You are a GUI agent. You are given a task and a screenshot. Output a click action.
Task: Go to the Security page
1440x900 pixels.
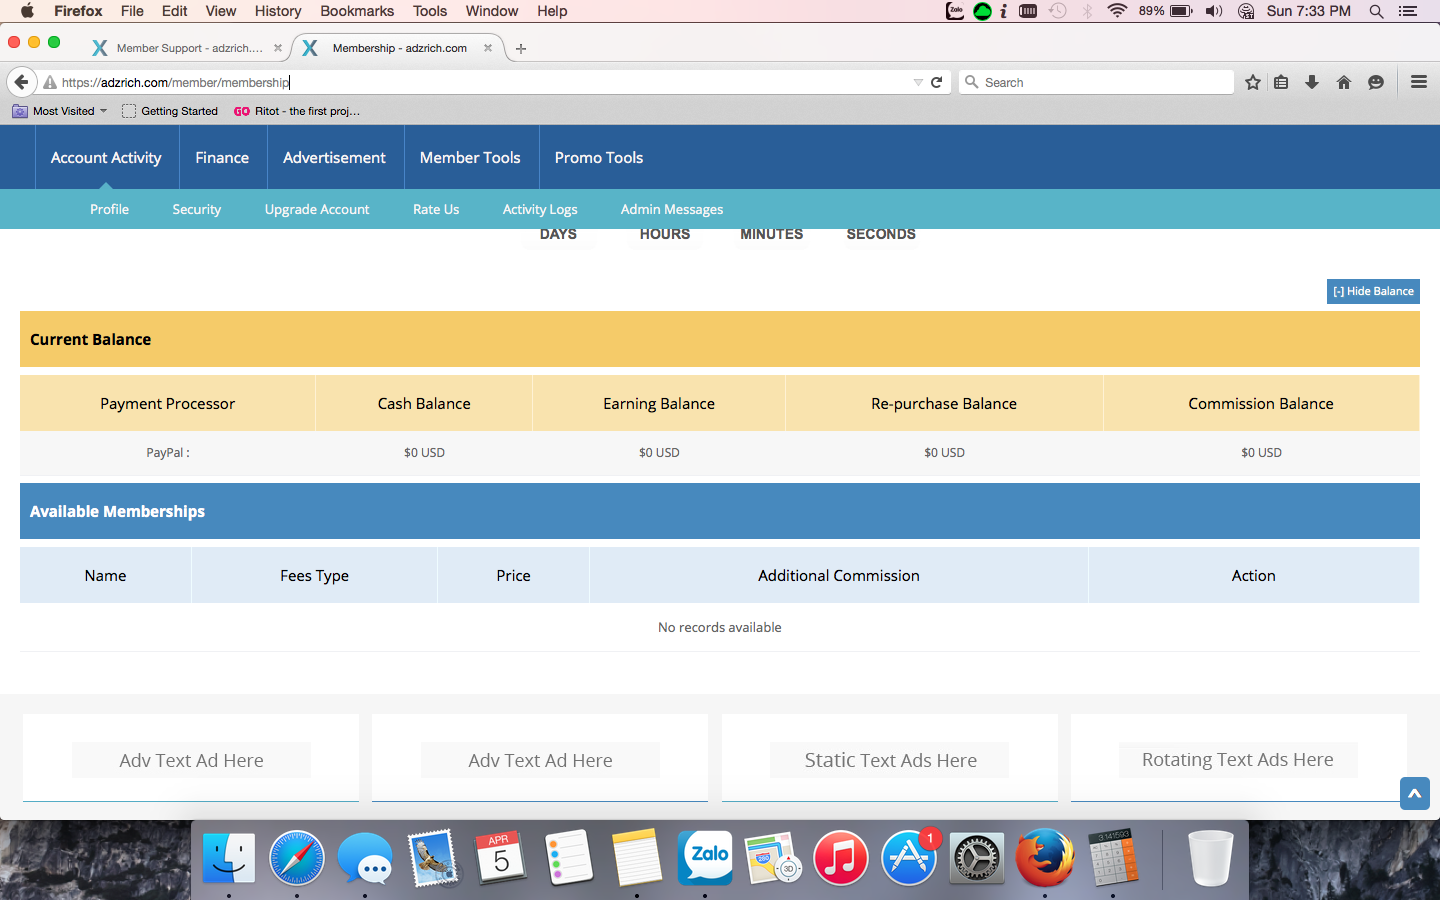click(196, 209)
